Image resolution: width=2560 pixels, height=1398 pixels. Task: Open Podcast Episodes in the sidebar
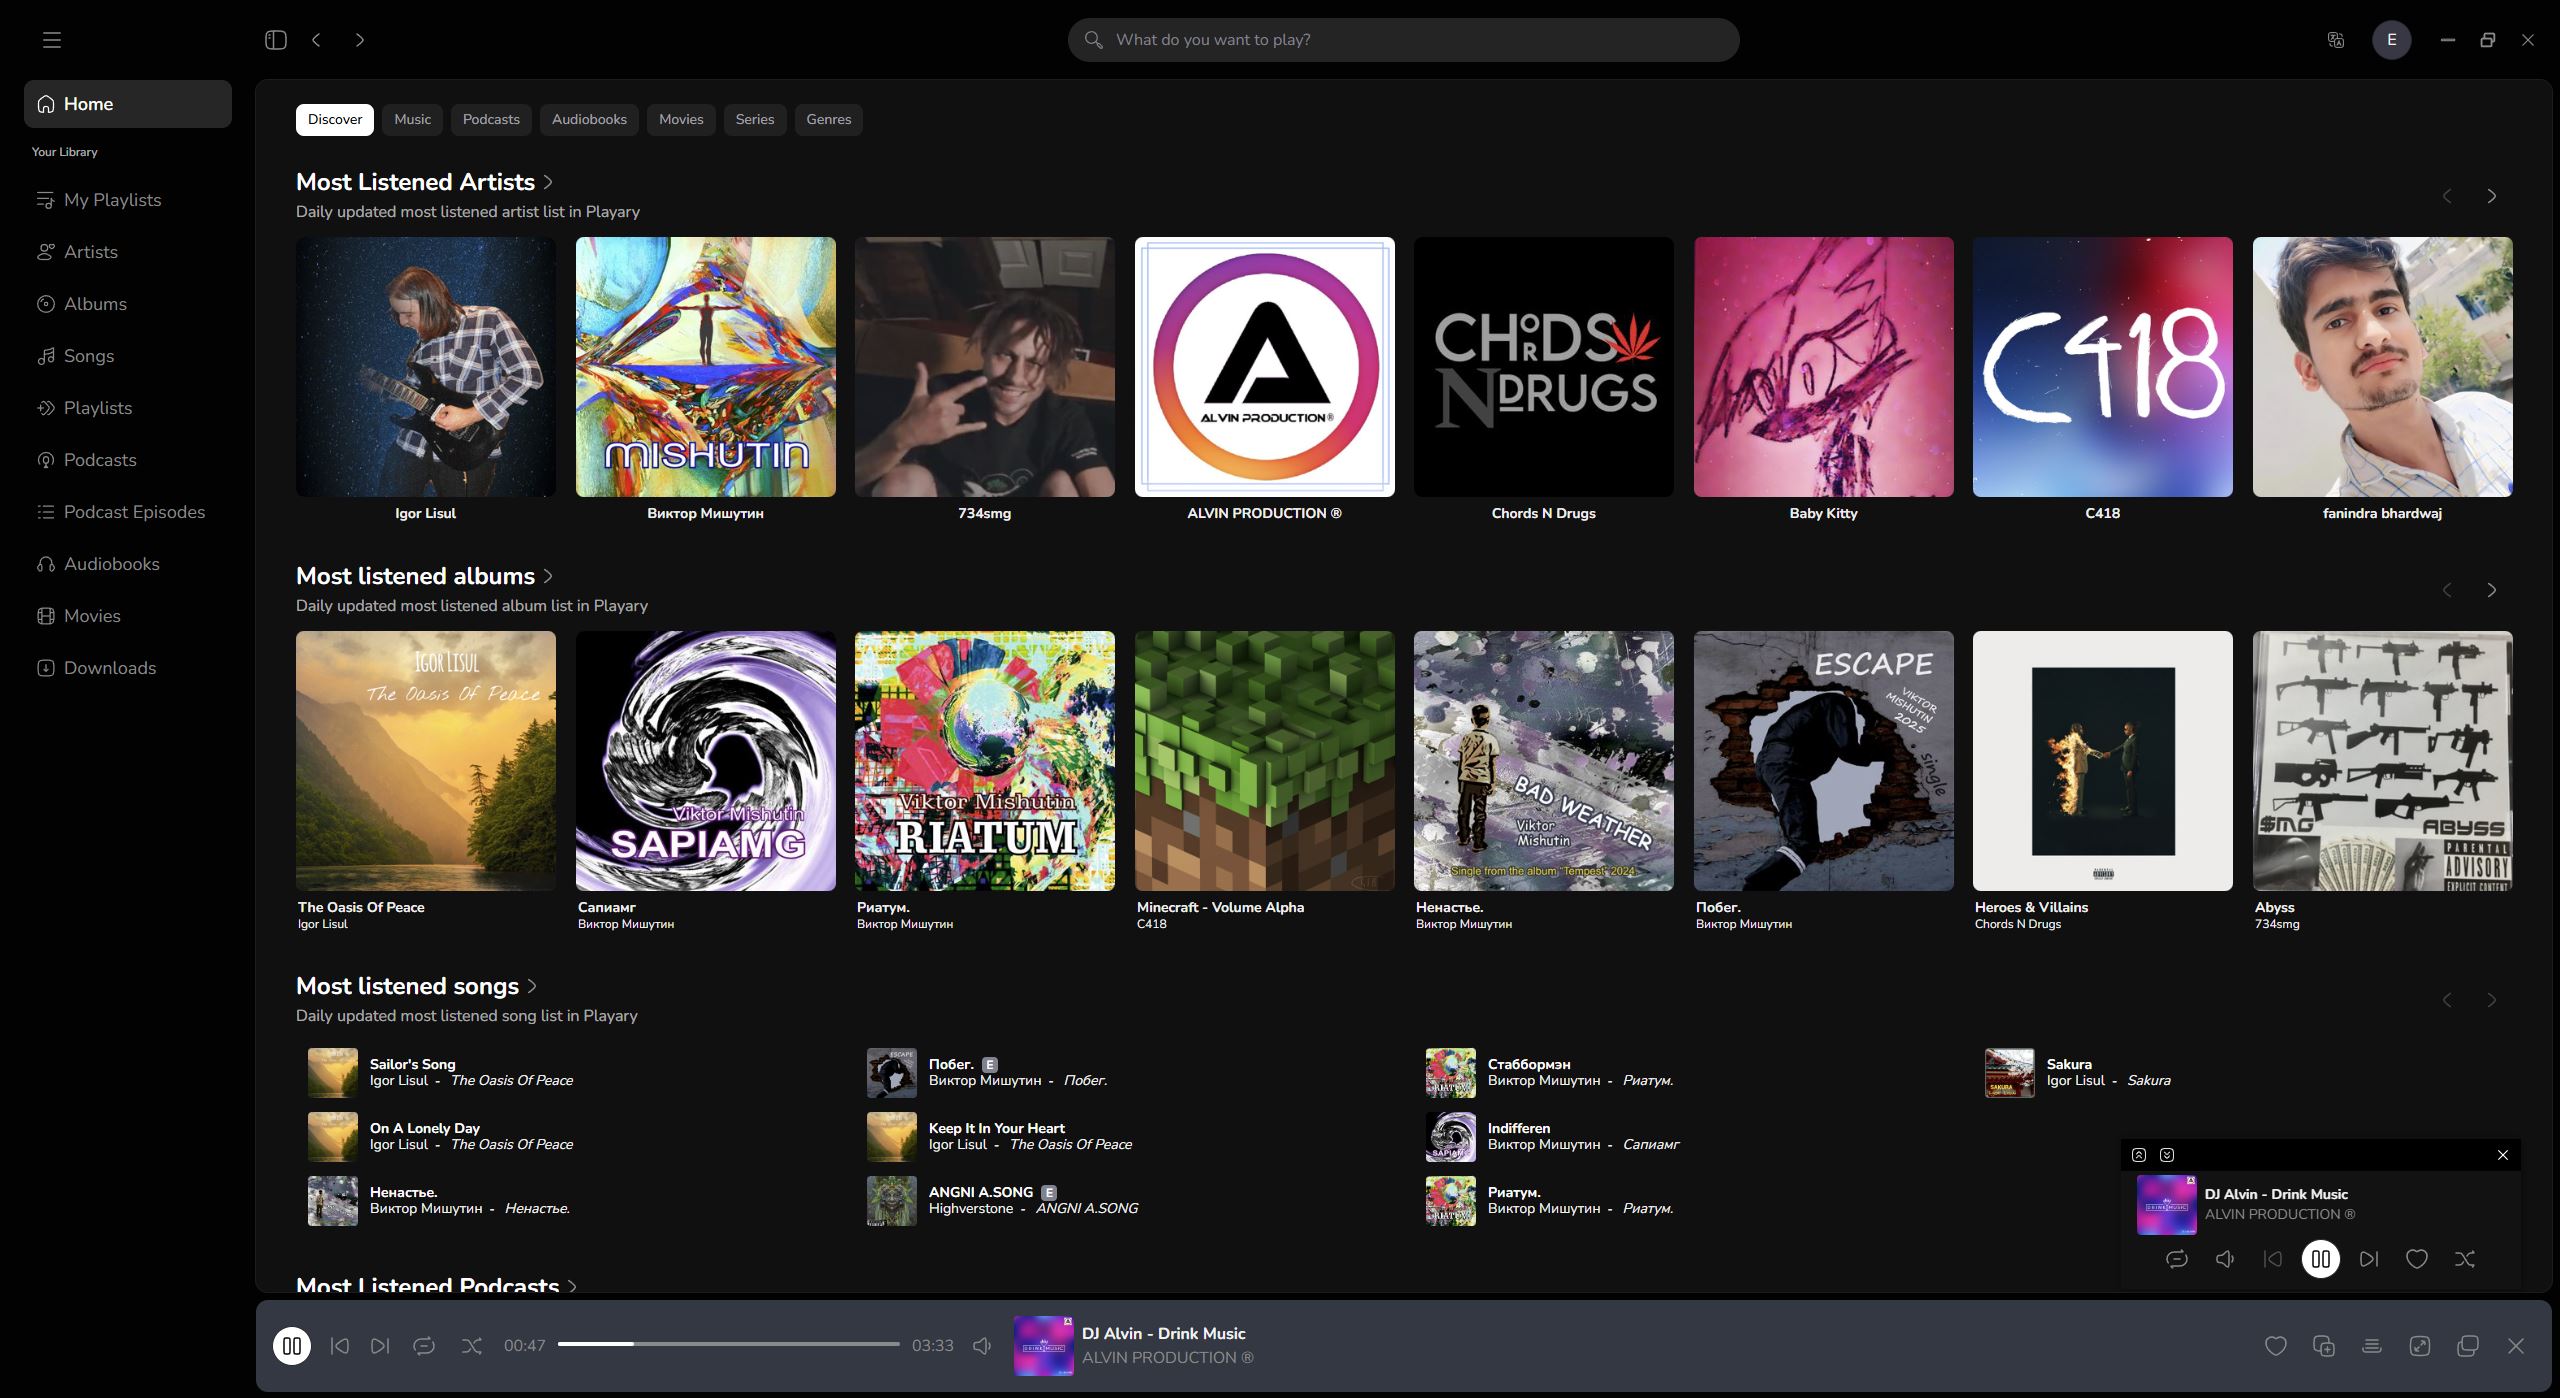click(128, 512)
